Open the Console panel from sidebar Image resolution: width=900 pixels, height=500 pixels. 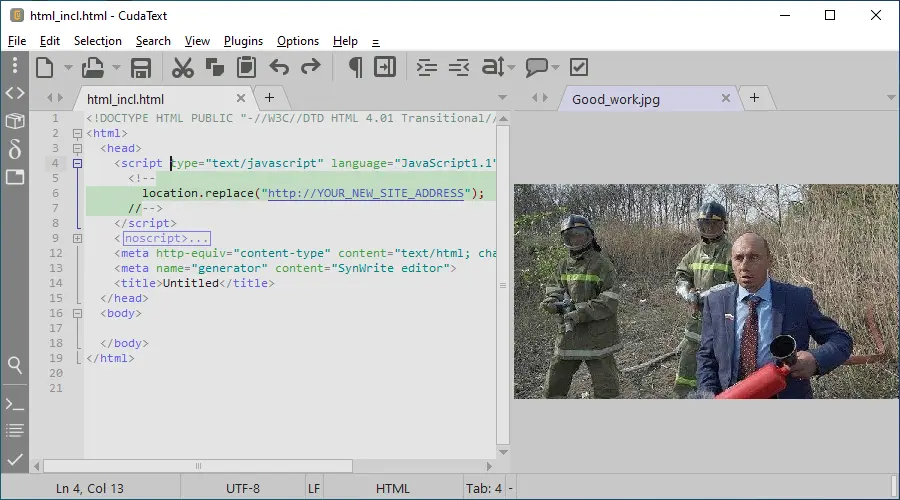(x=15, y=404)
